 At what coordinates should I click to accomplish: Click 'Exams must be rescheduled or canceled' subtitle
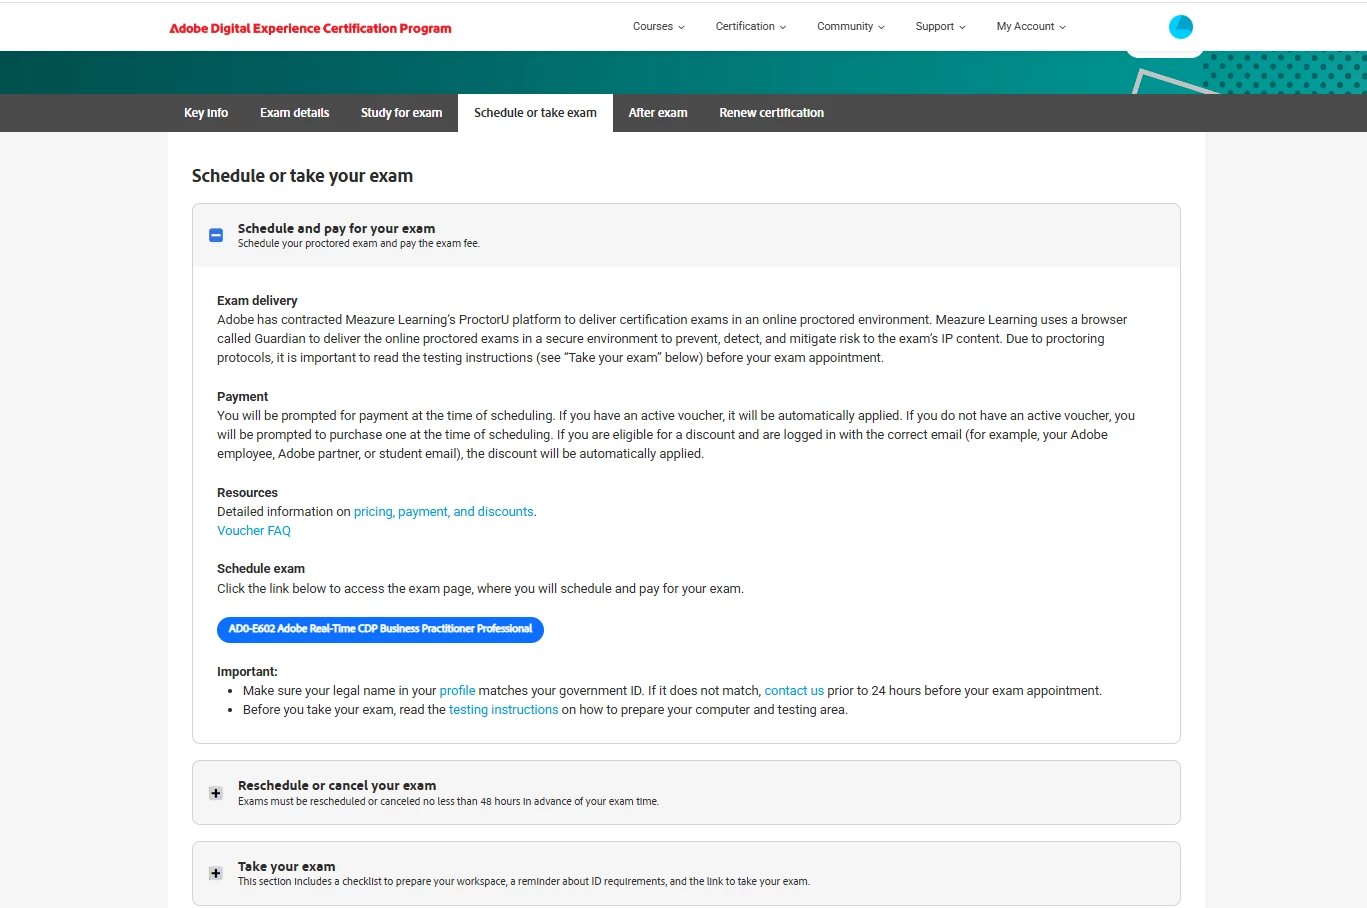(x=448, y=802)
